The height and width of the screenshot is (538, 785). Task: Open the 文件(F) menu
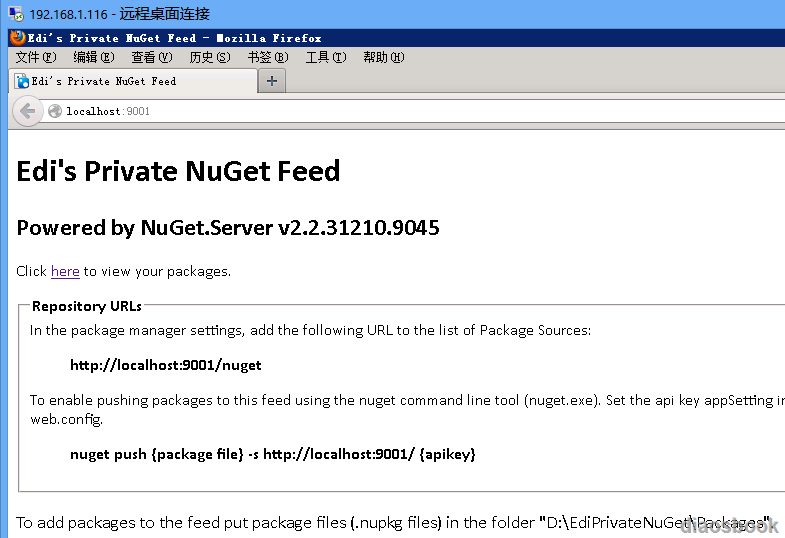coord(36,58)
